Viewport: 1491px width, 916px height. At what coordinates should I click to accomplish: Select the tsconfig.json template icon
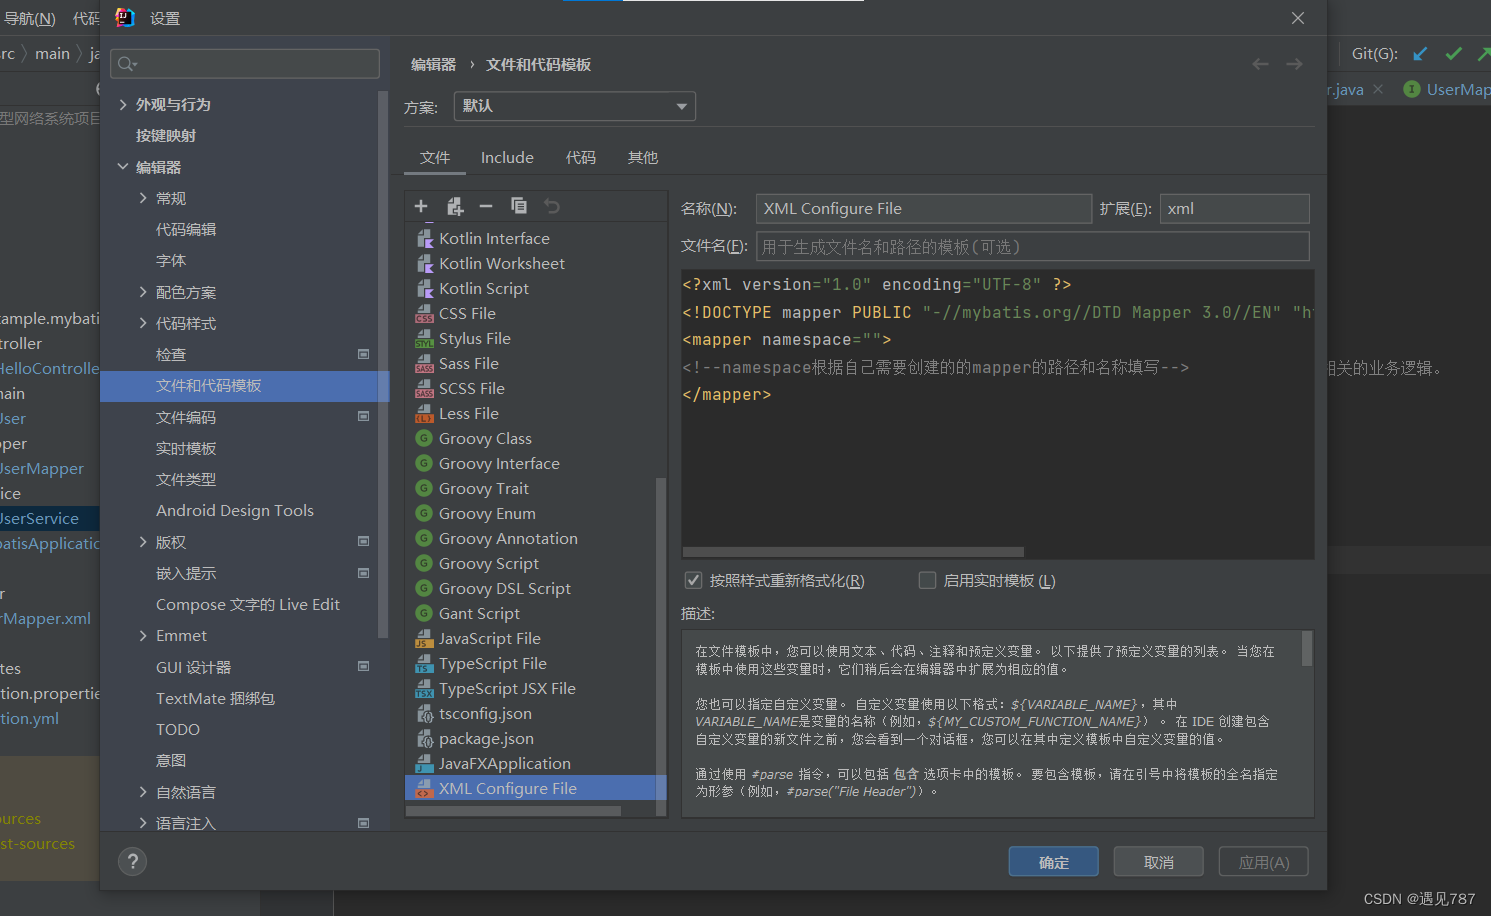[424, 713]
